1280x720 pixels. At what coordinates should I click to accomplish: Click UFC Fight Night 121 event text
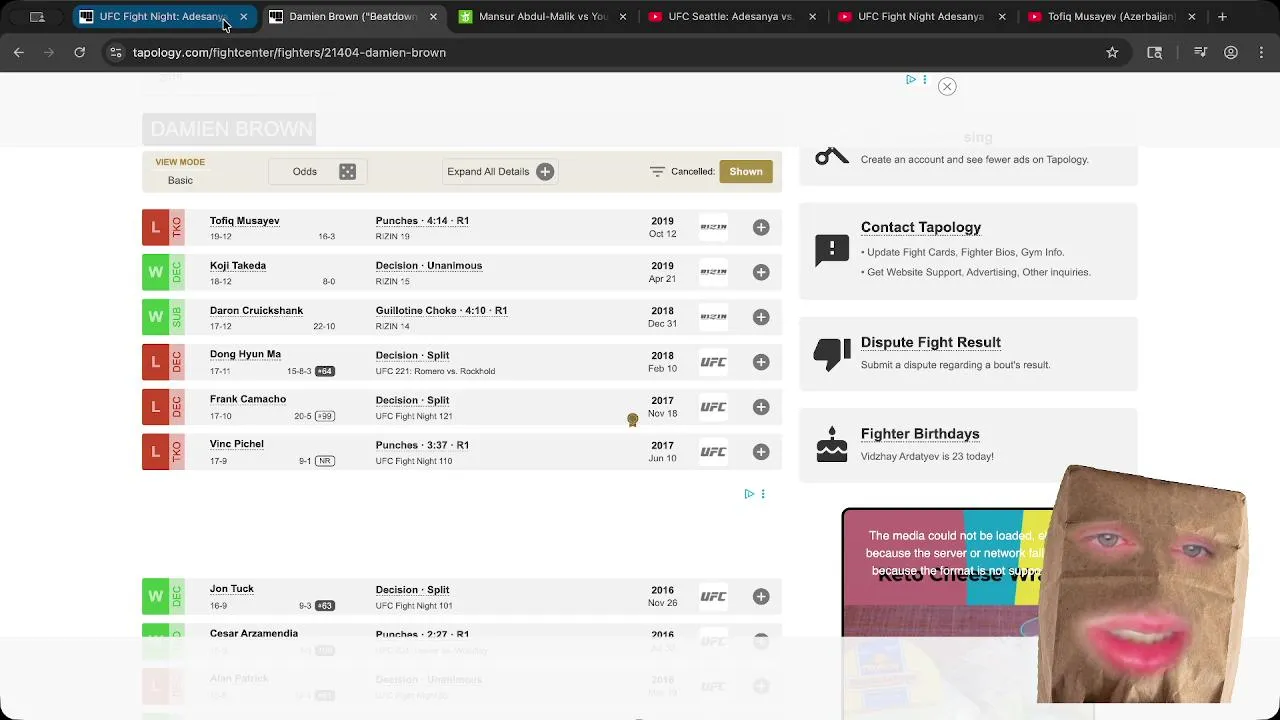pyautogui.click(x=414, y=416)
